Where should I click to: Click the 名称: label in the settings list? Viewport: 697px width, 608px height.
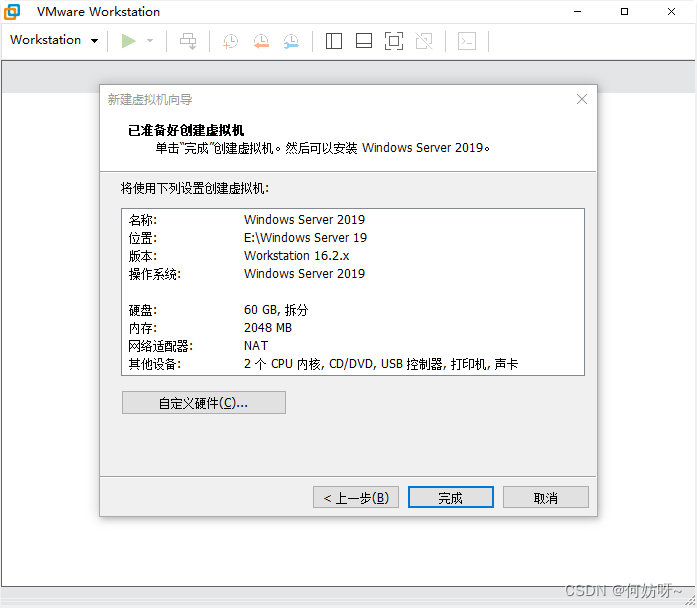tap(143, 220)
